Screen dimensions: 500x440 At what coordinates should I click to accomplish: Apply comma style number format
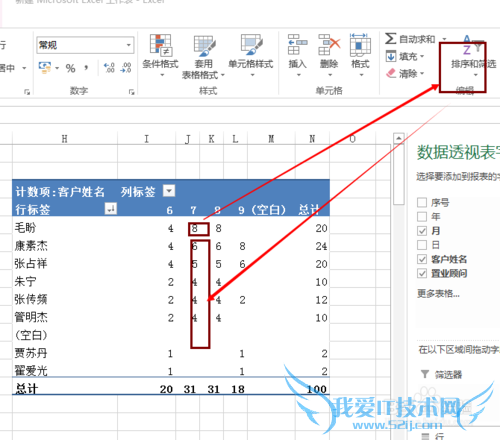[x=86, y=68]
